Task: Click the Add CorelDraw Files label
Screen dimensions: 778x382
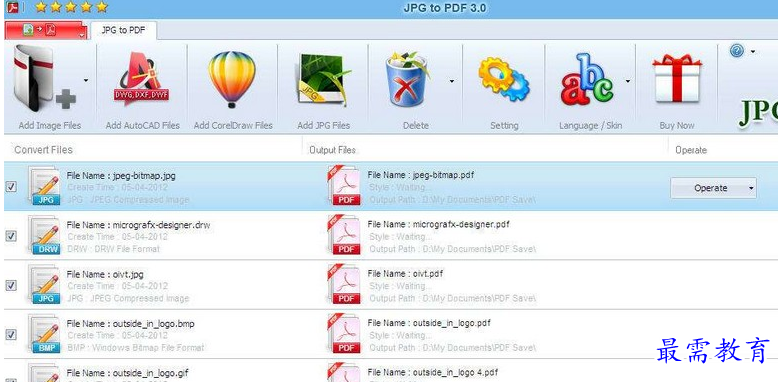Action: click(233, 126)
